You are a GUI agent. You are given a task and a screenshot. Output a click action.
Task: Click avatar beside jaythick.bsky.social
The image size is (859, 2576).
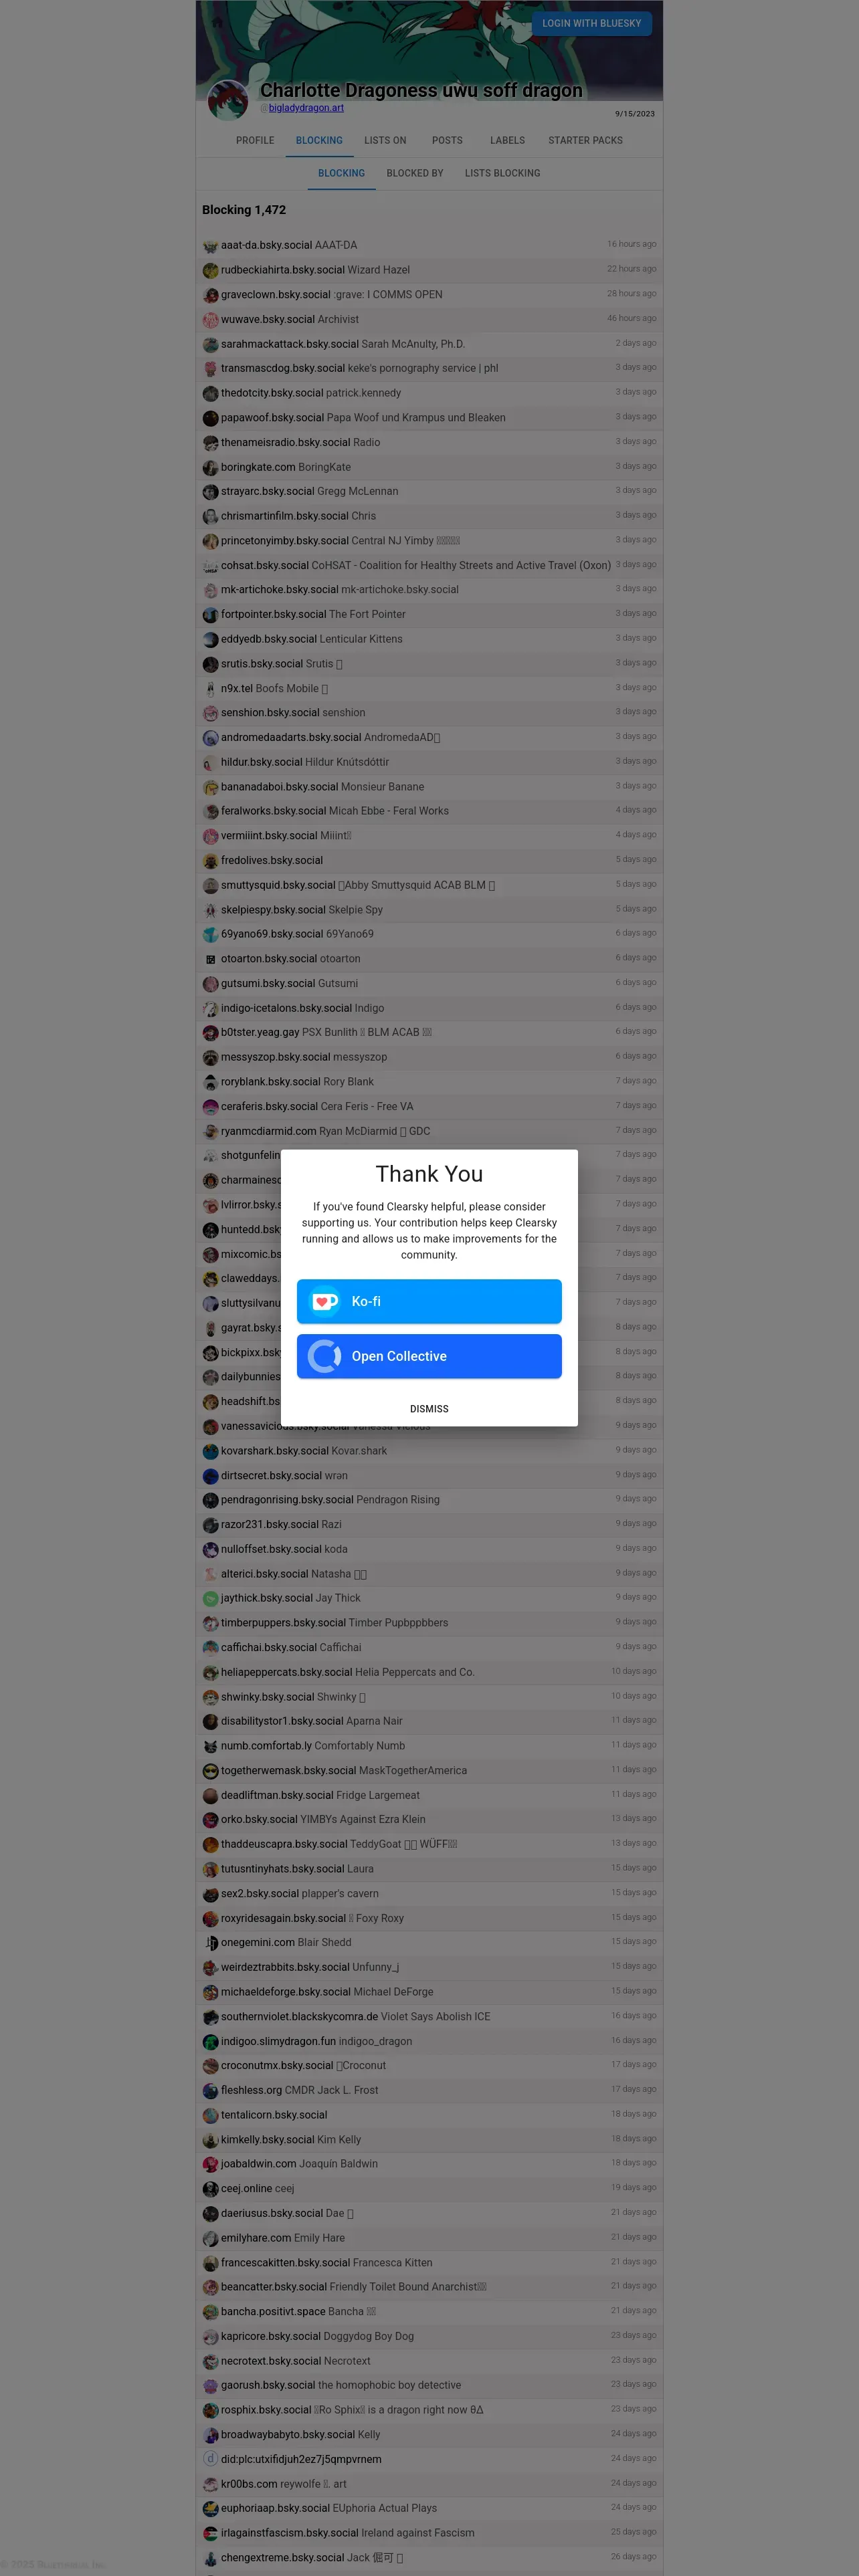tap(210, 1599)
